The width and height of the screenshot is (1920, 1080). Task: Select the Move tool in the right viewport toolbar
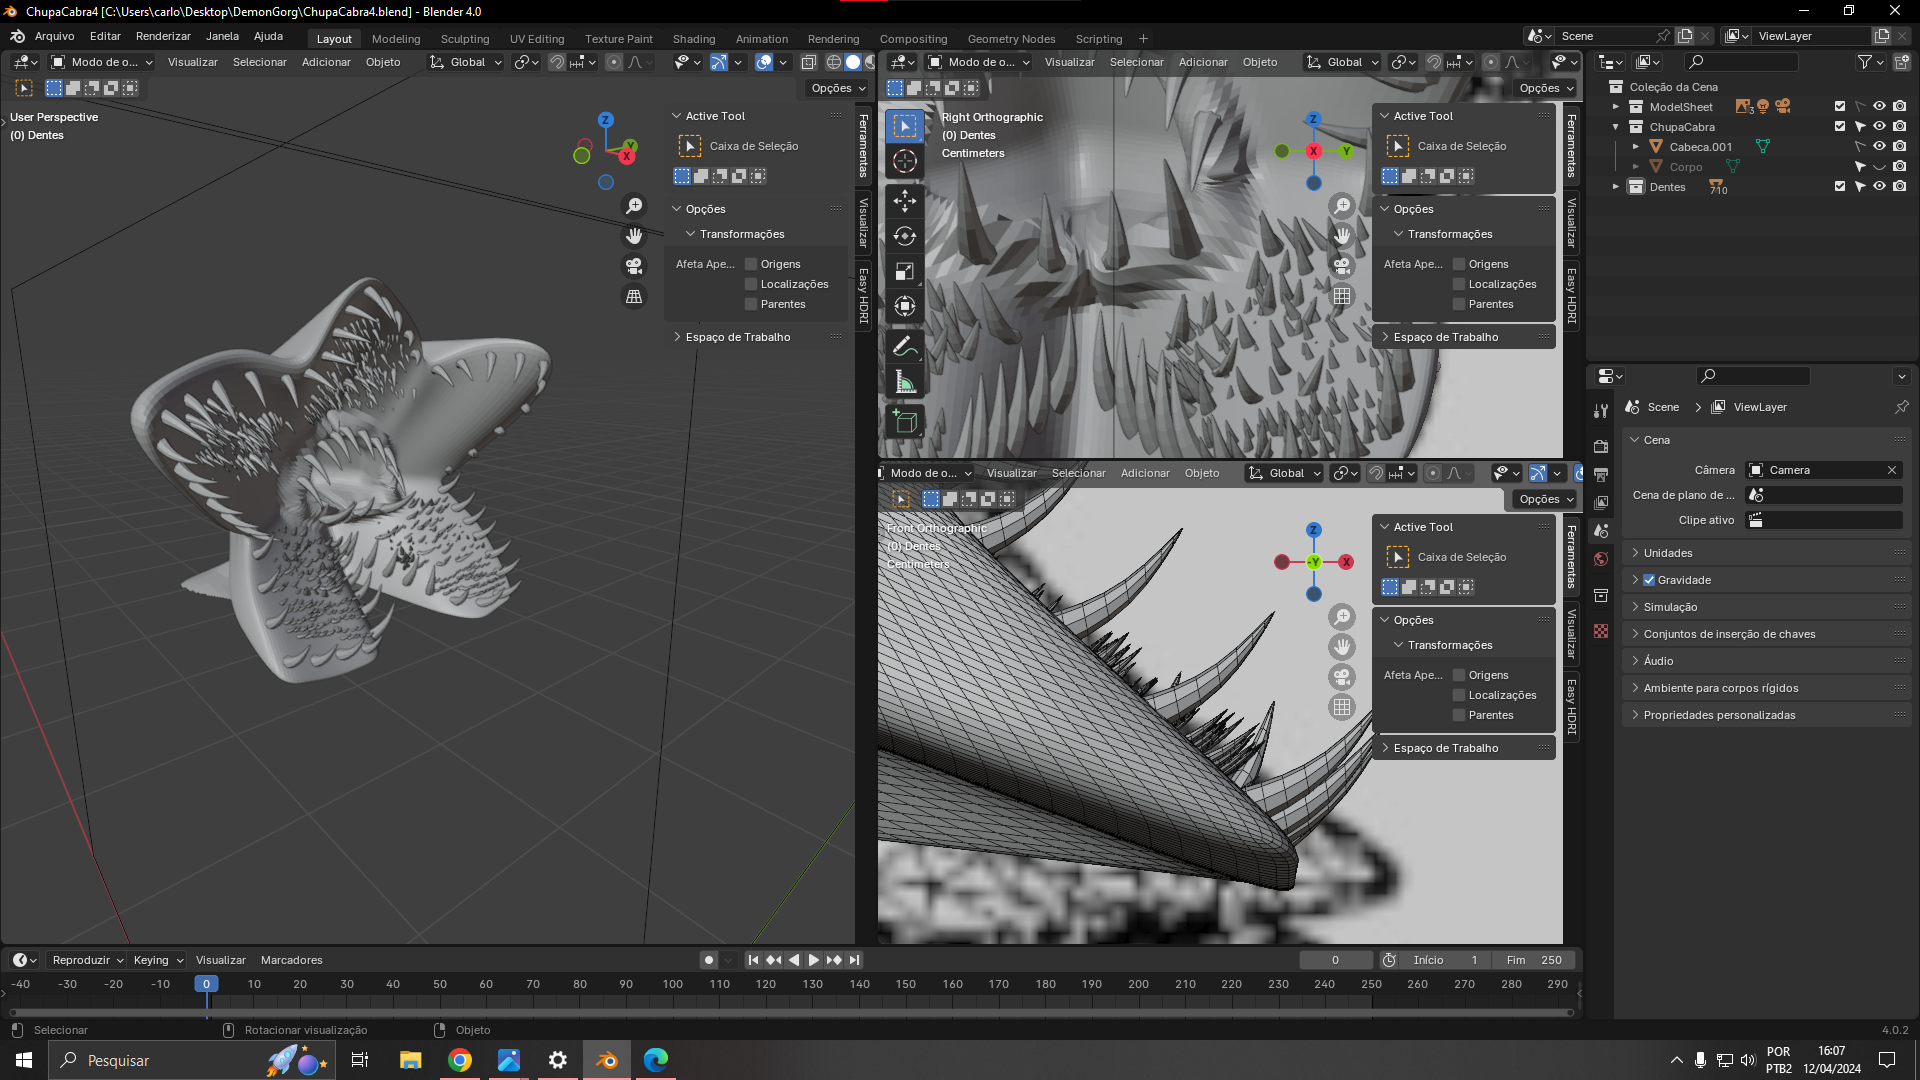[904, 201]
